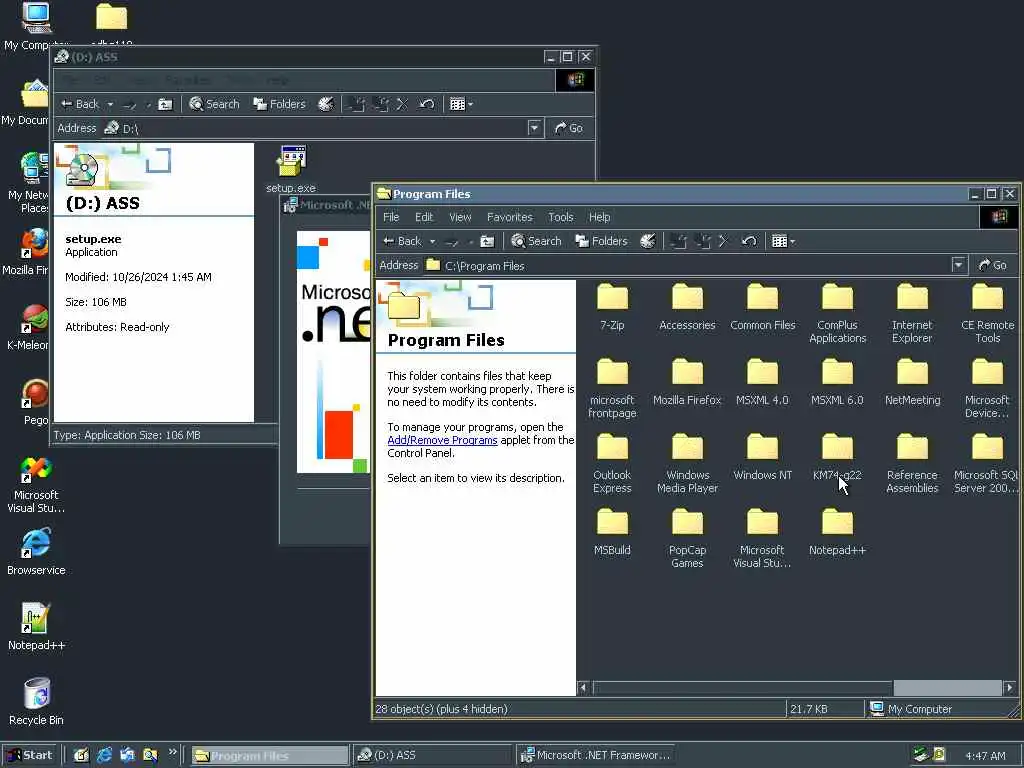The height and width of the screenshot is (768, 1024).
Task: Click the horizontal scrollbar thumb in Program Files
Action: (x=947, y=687)
